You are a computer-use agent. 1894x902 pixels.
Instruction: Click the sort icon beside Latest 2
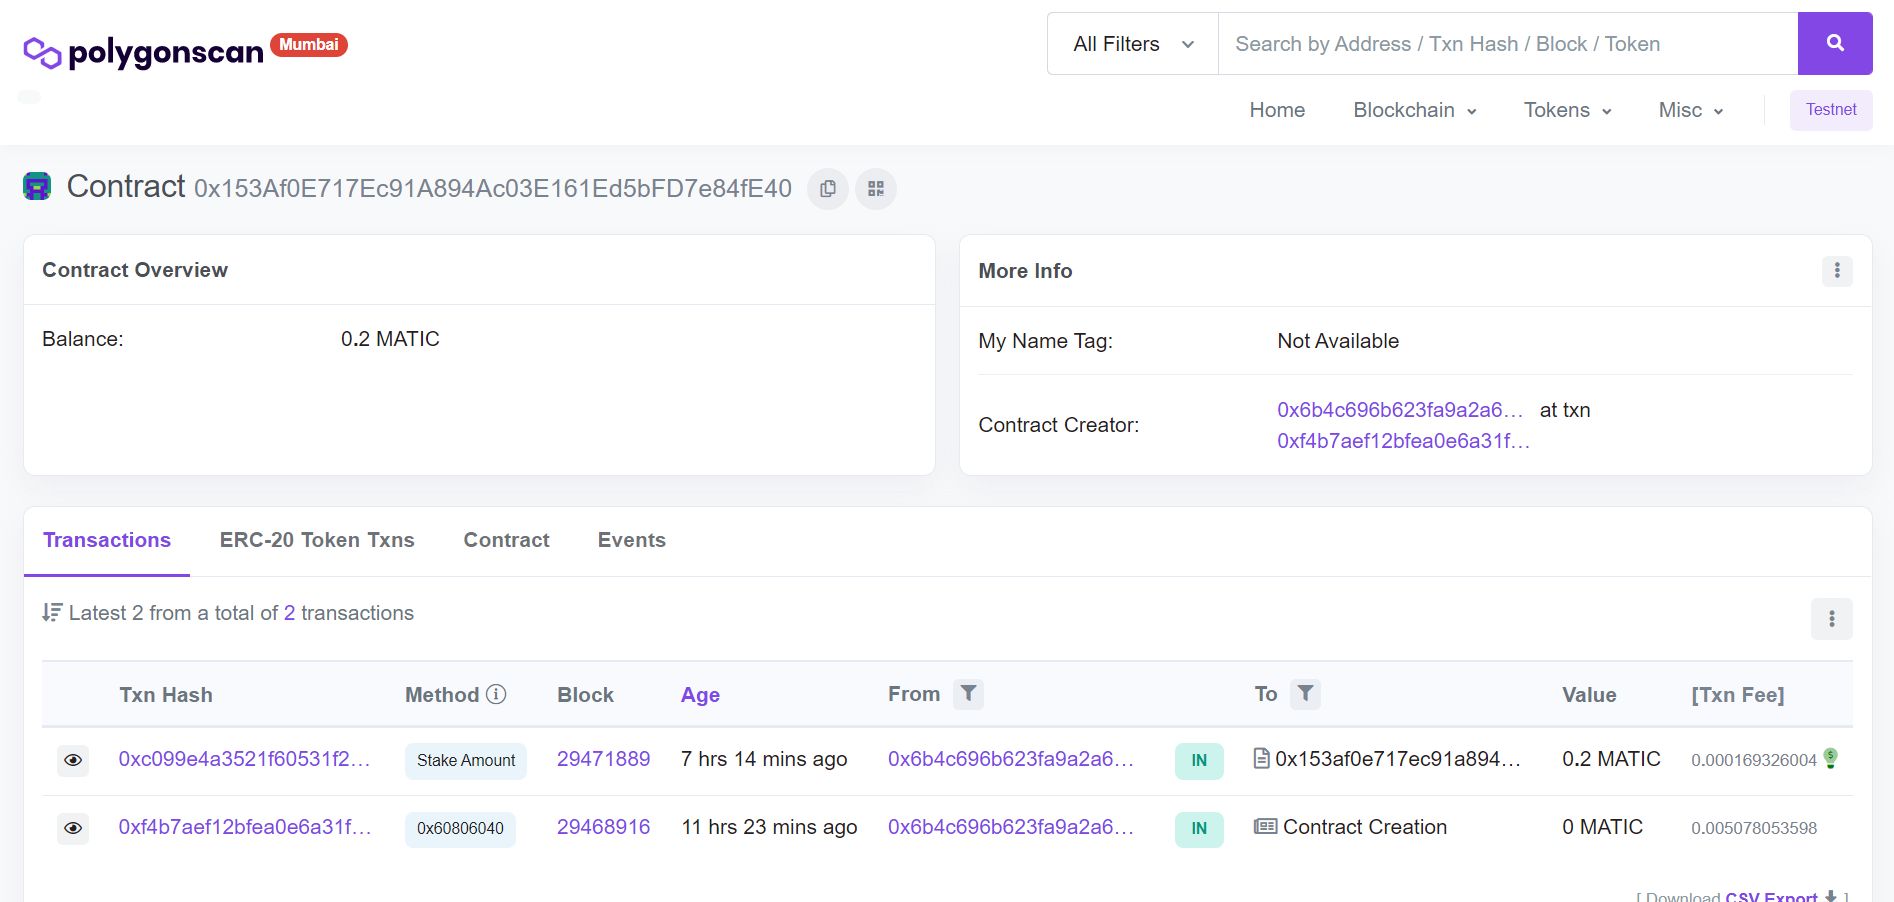click(52, 612)
